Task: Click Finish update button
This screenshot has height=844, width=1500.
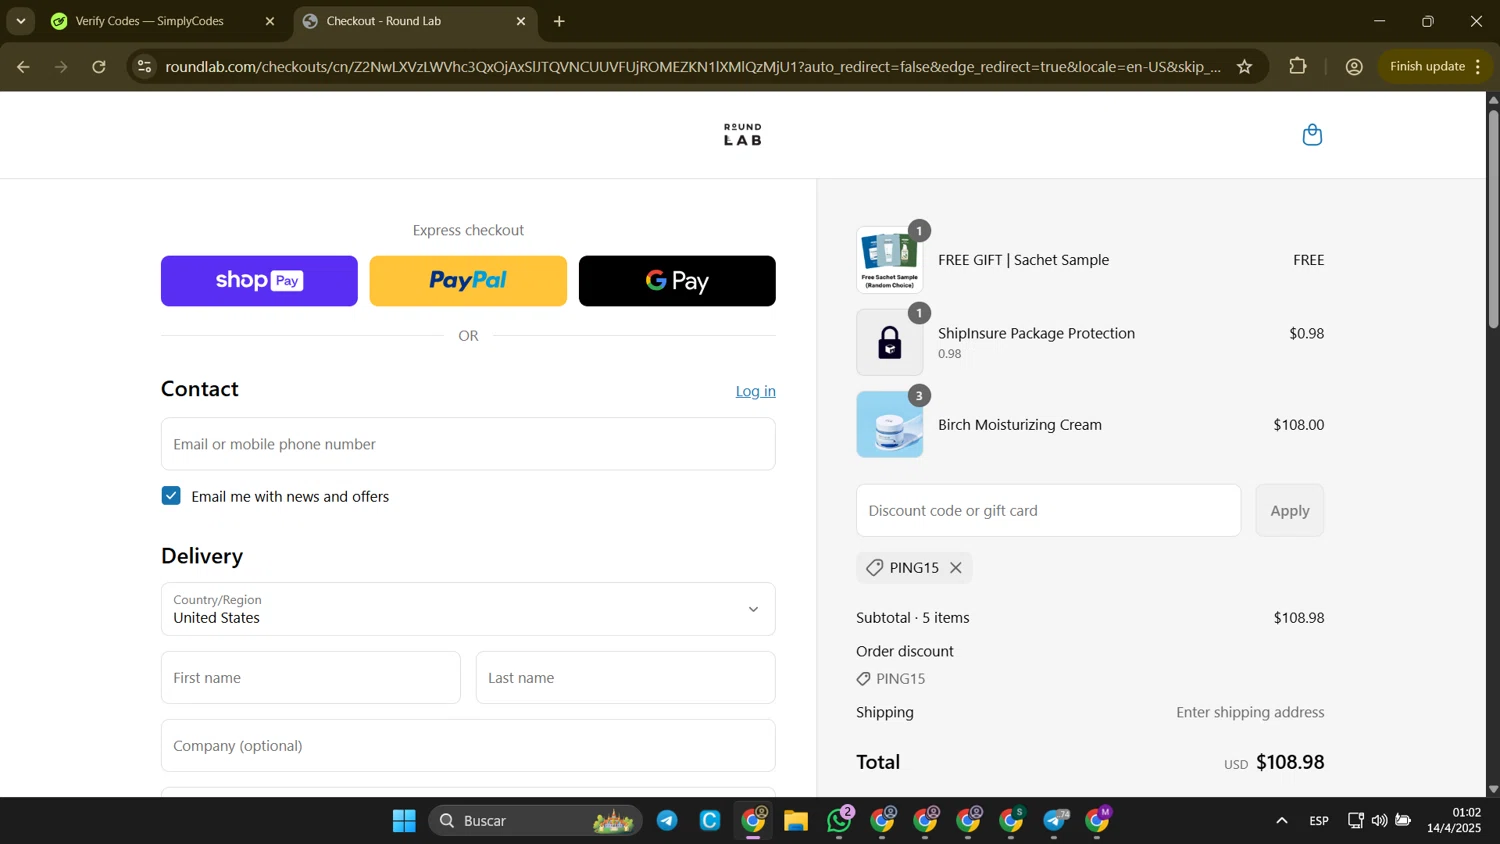Action: 1427,67
